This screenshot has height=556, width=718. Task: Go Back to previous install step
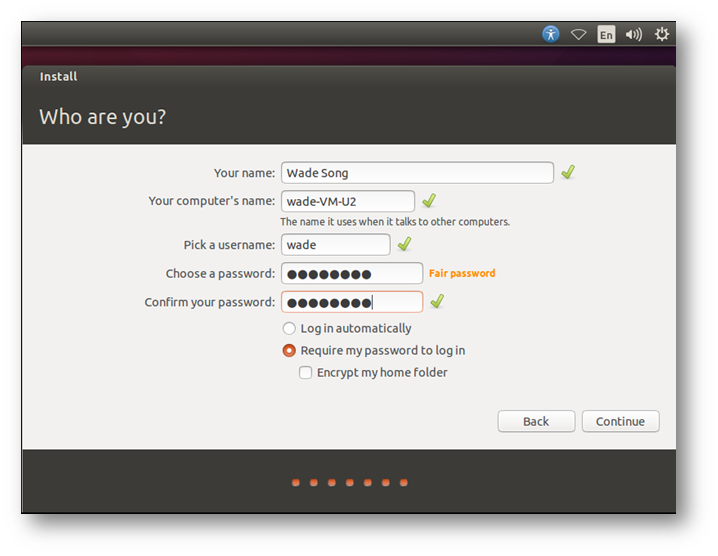pos(536,421)
